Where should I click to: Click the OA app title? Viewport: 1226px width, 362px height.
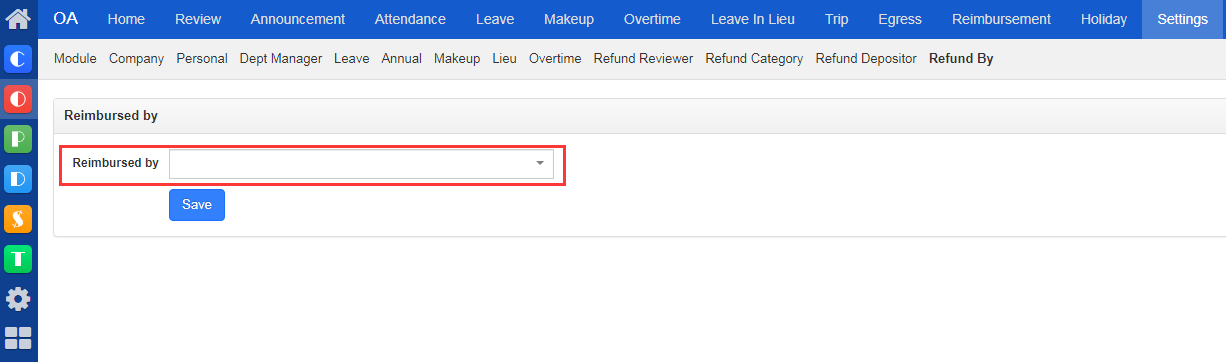click(x=66, y=19)
